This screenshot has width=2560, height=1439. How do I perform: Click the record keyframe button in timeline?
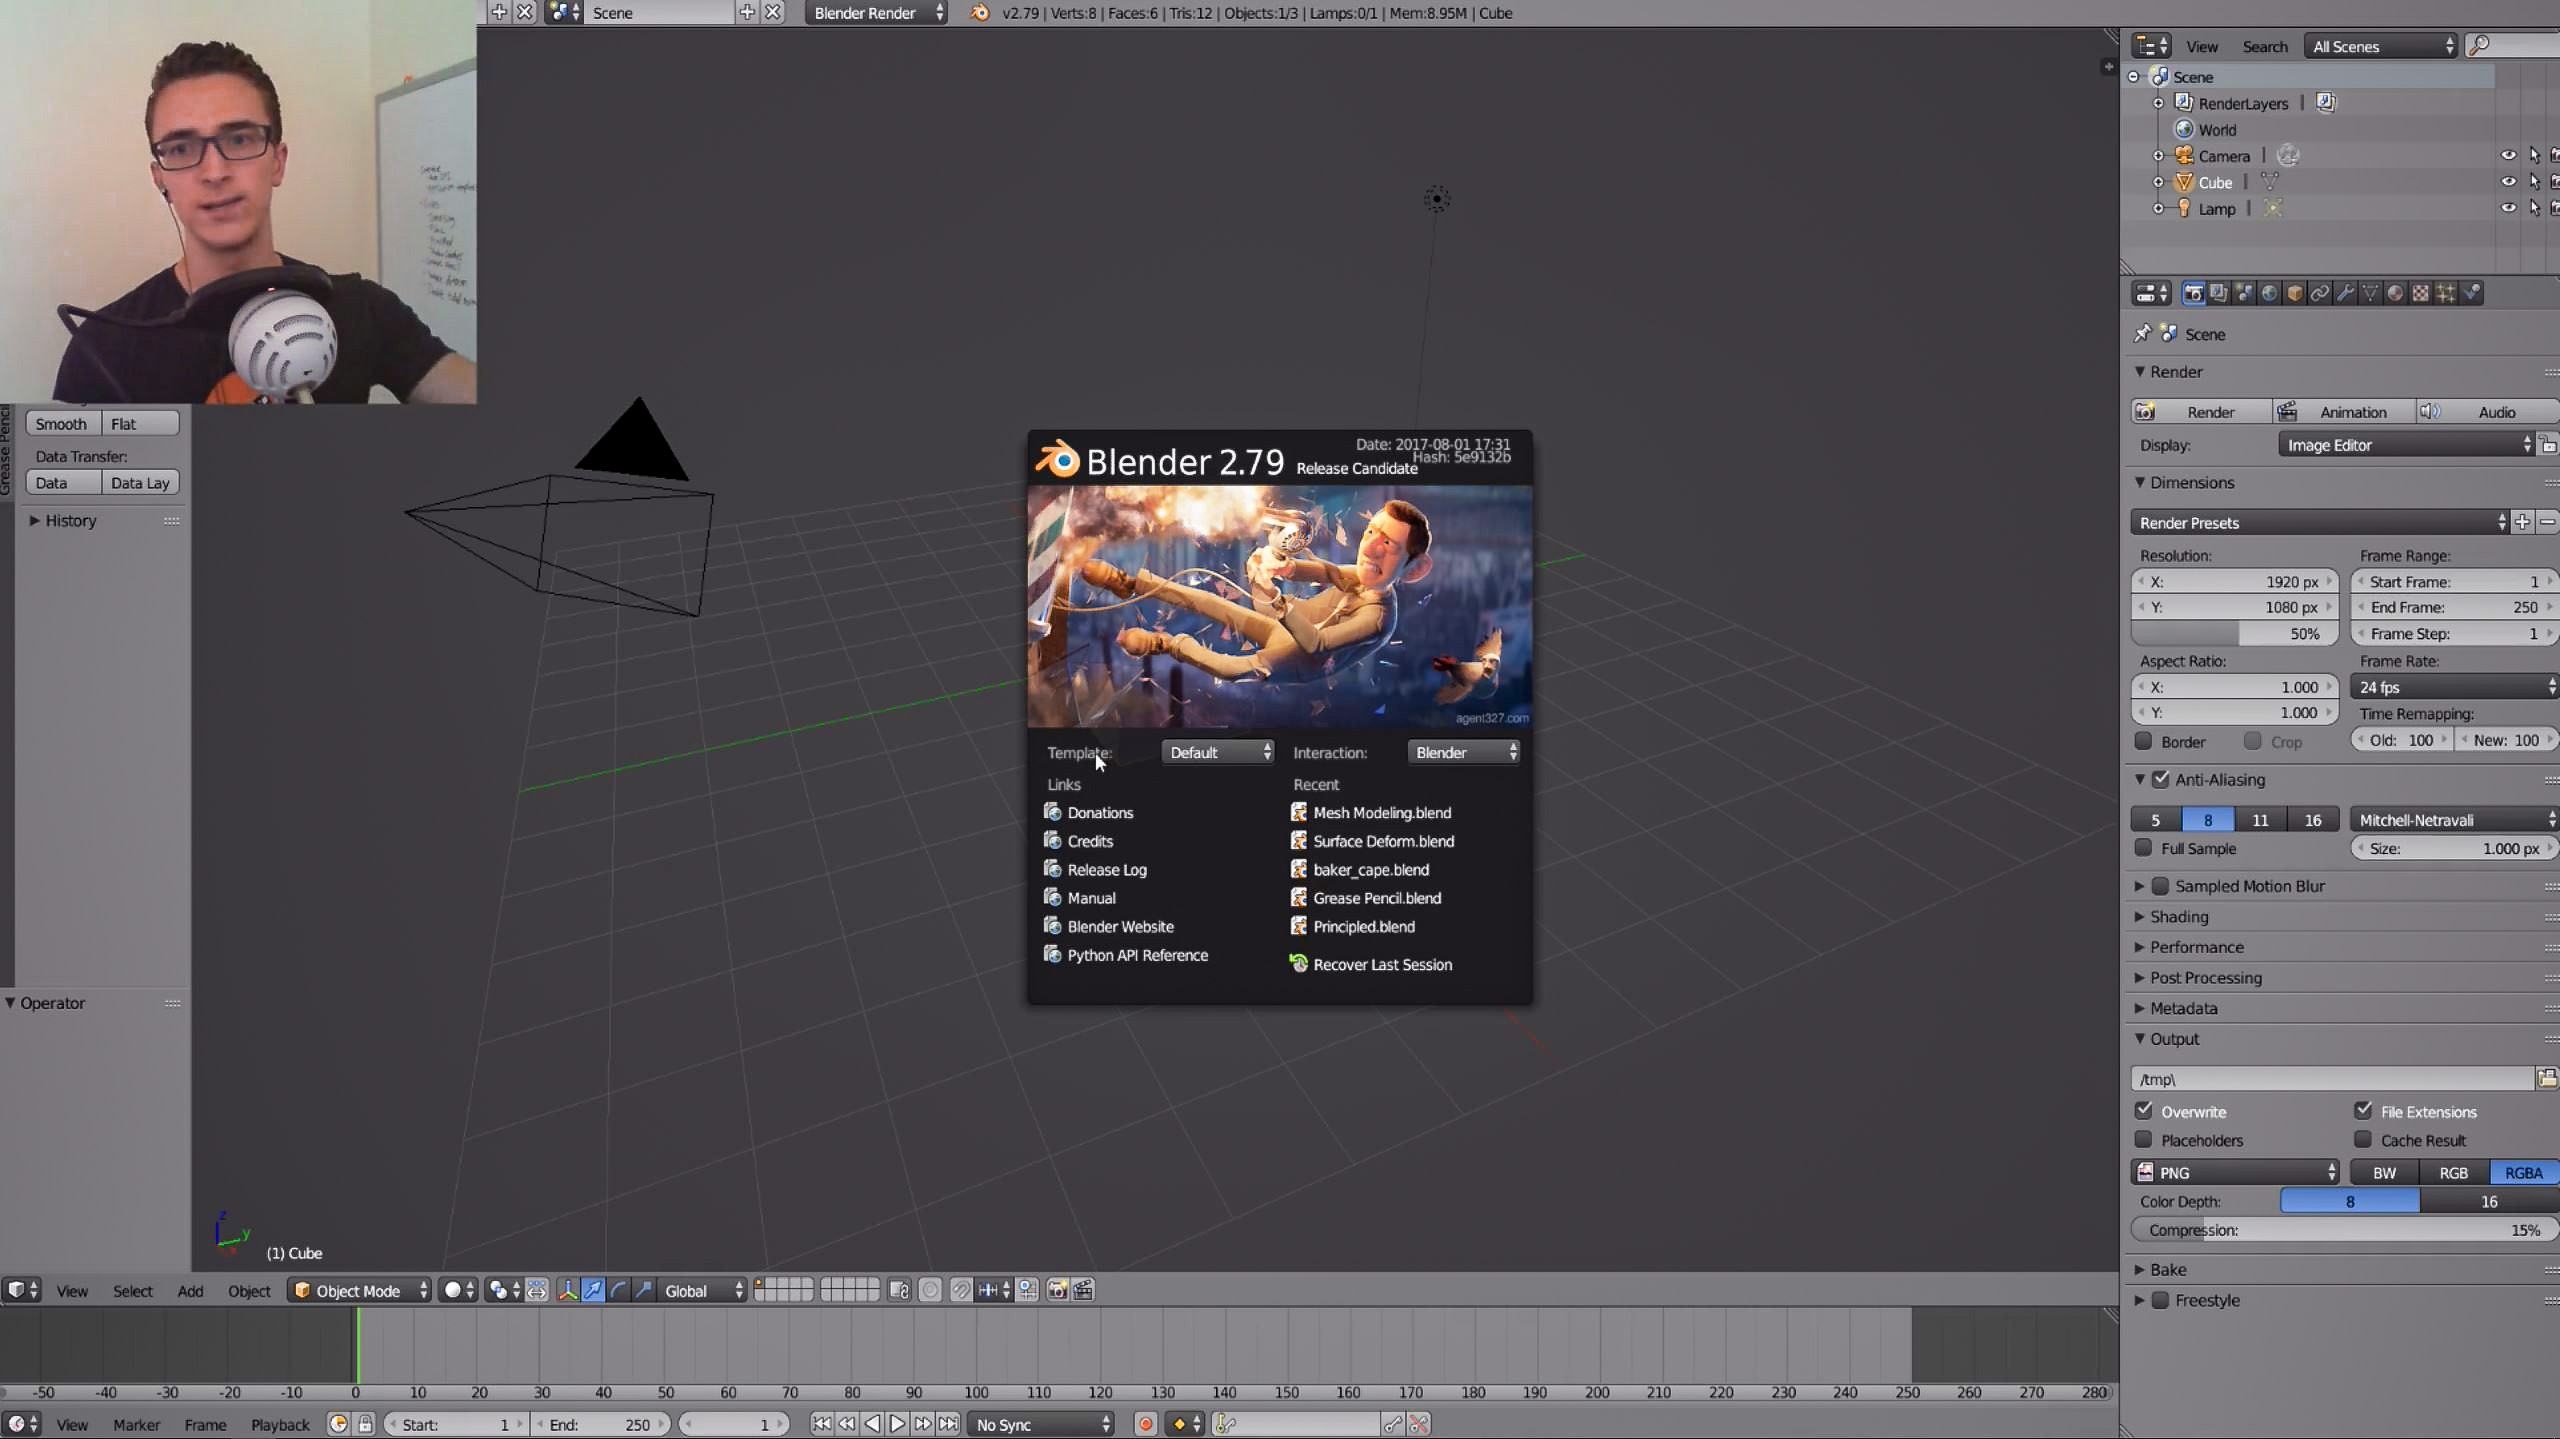(1146, 1424)
